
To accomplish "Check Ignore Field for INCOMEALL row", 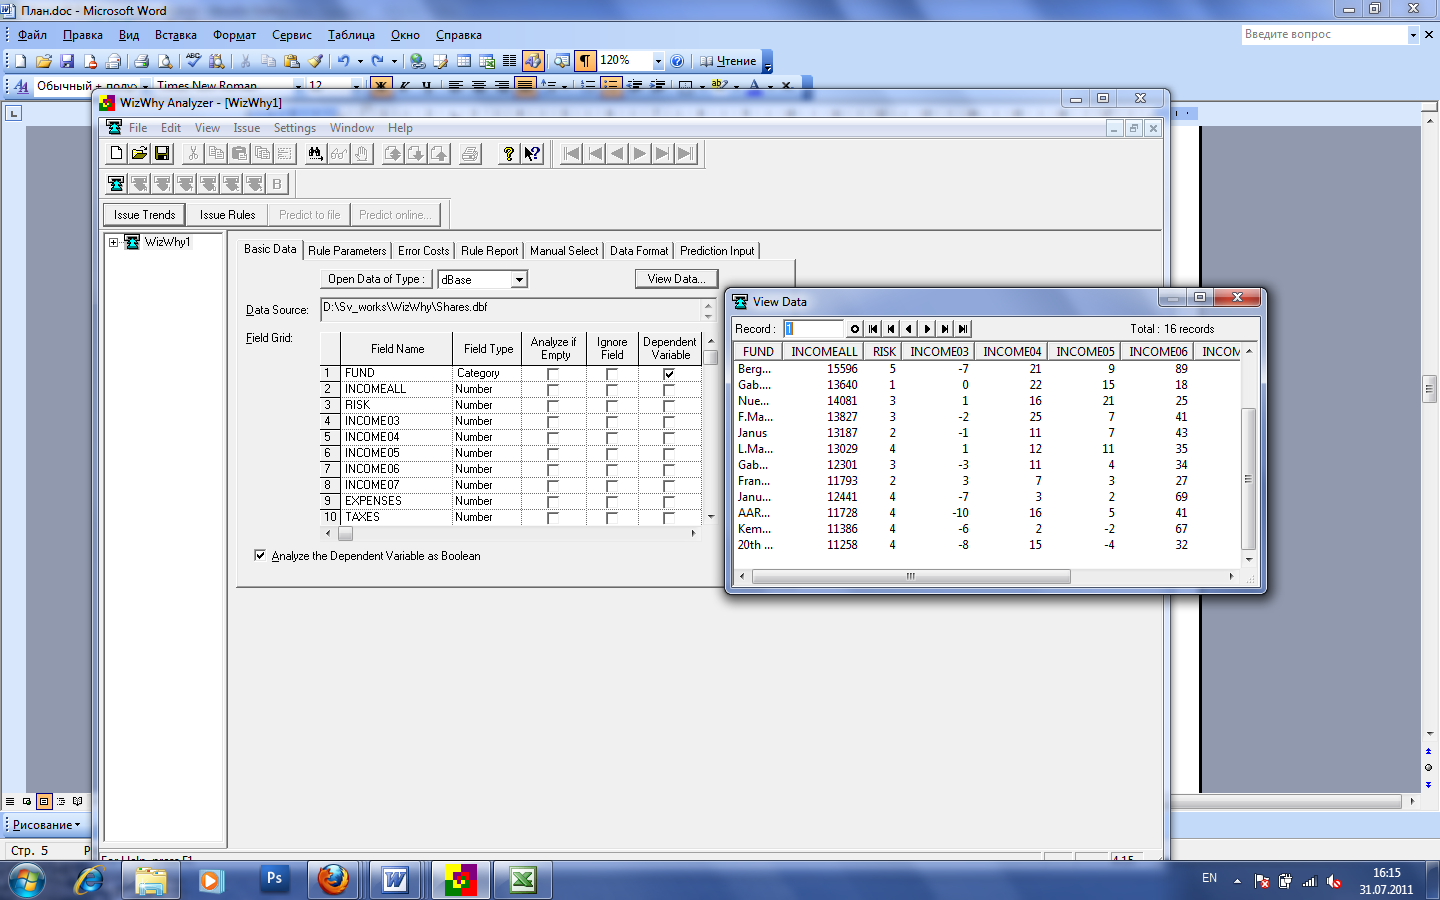I will (x=612, y=390).
